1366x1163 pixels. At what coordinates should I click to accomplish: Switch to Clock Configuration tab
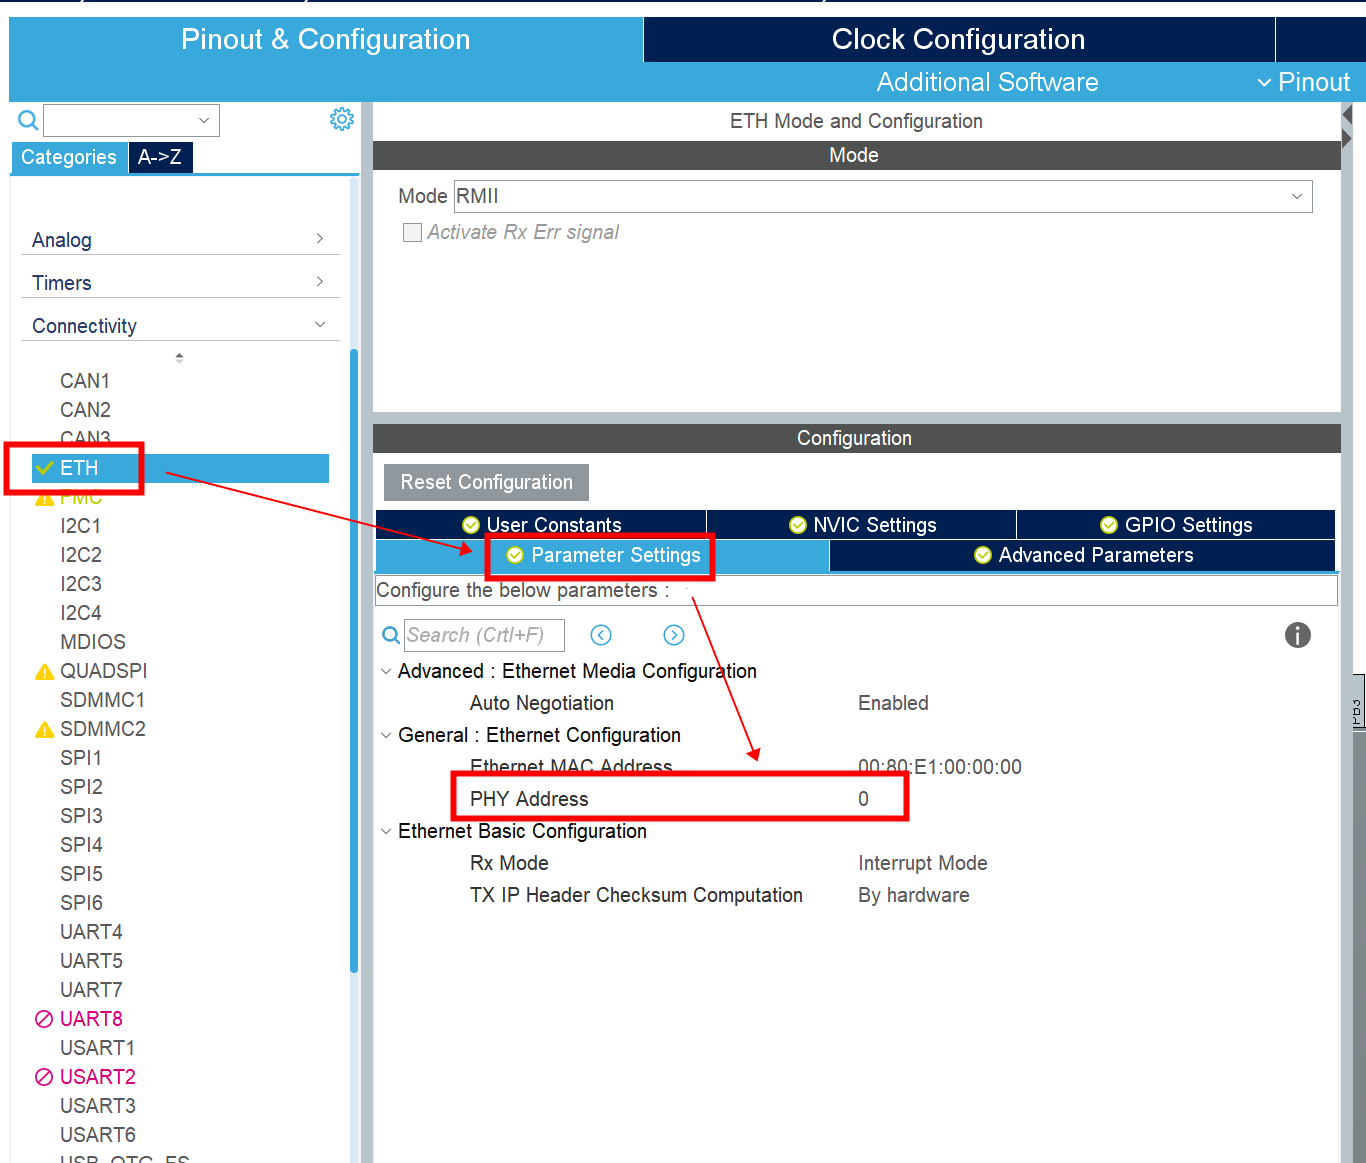click(x=959, y=39)
